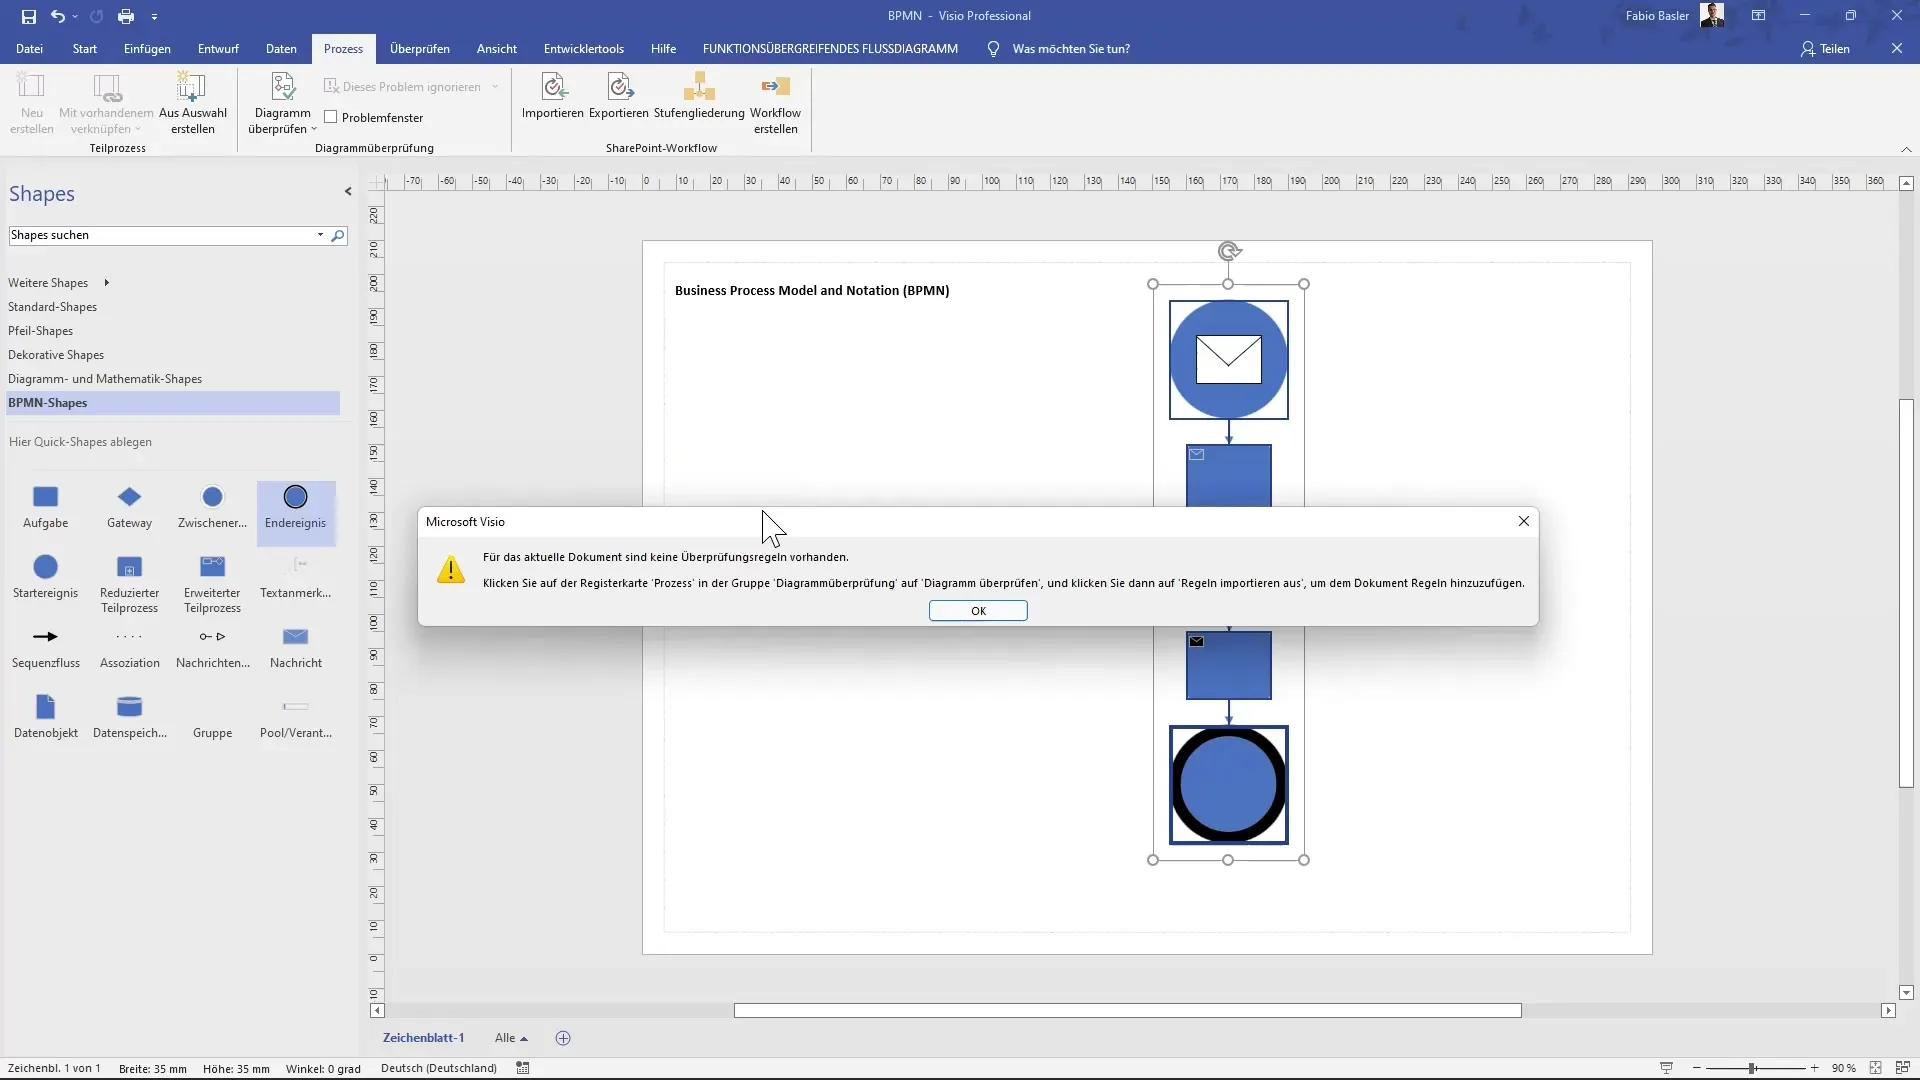Select the Sequenzfluss arrow shape
1920x1080 pixels.
tap(46, 647)
